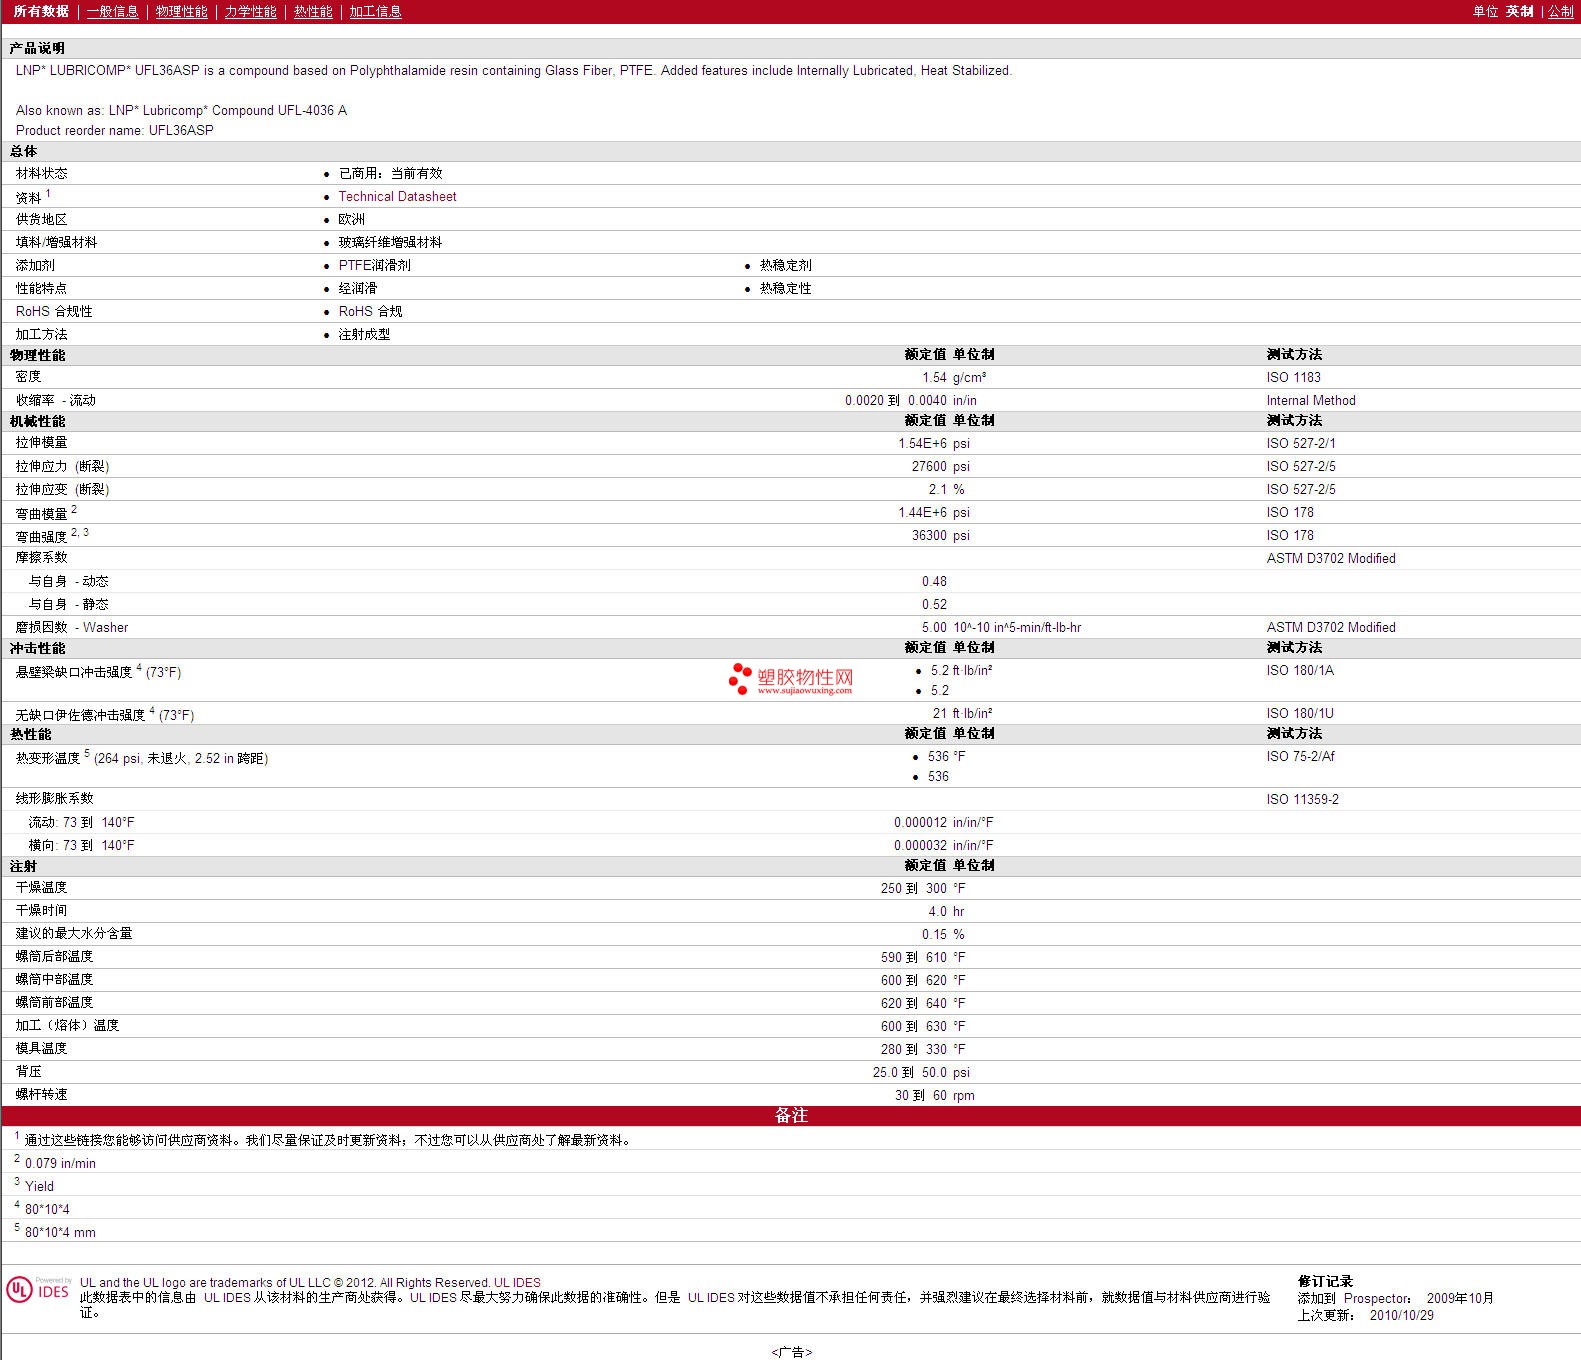Click 螺筒中部温度 value 600 到 620
Image resolution: width=1581 pixels, height=1360 pixels.
pos(913,980)
